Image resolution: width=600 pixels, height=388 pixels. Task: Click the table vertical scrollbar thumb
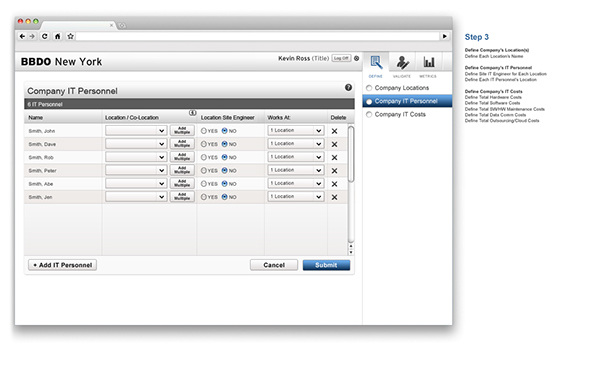tap(351, 154)
